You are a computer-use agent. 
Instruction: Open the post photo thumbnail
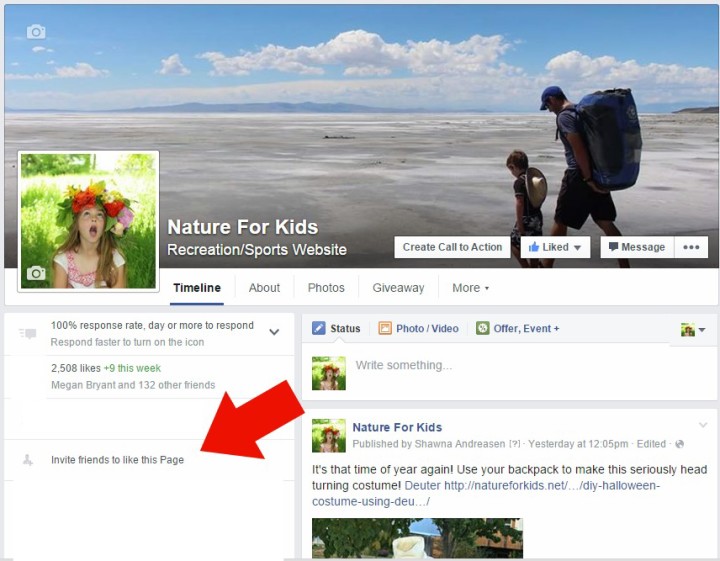(x=417, y=538)
